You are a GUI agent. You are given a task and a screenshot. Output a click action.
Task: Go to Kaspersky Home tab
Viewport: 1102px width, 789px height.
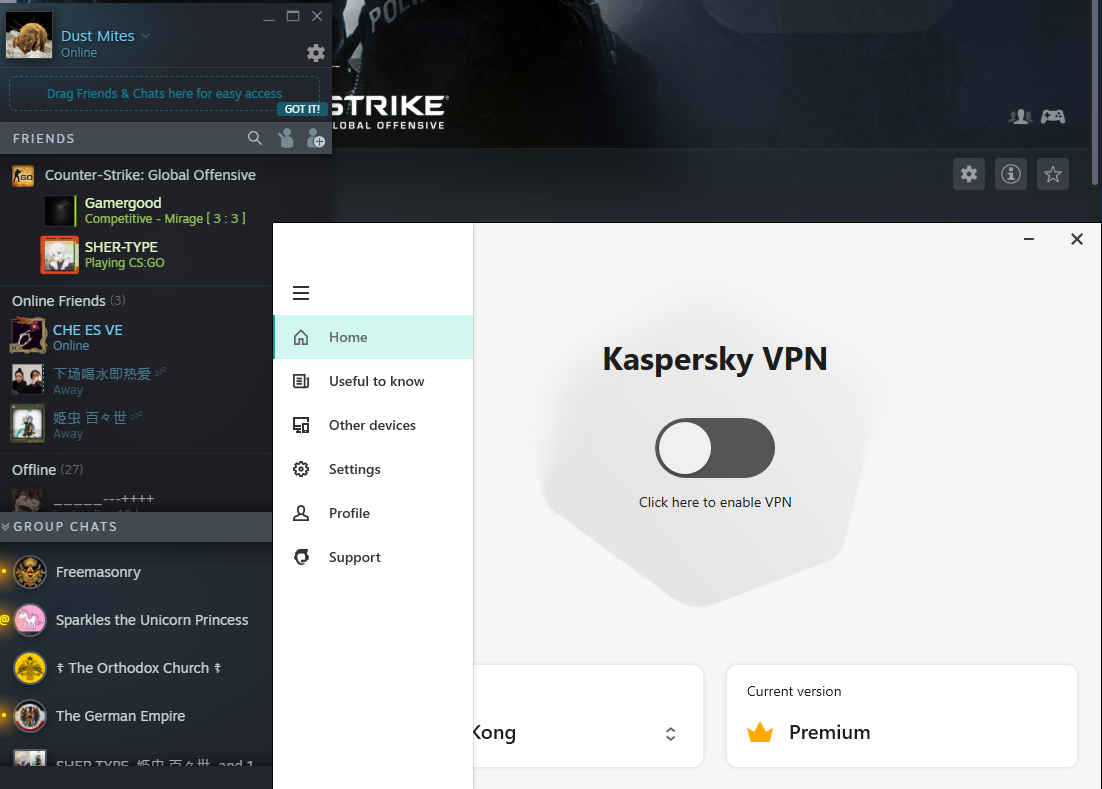(373, 337)
